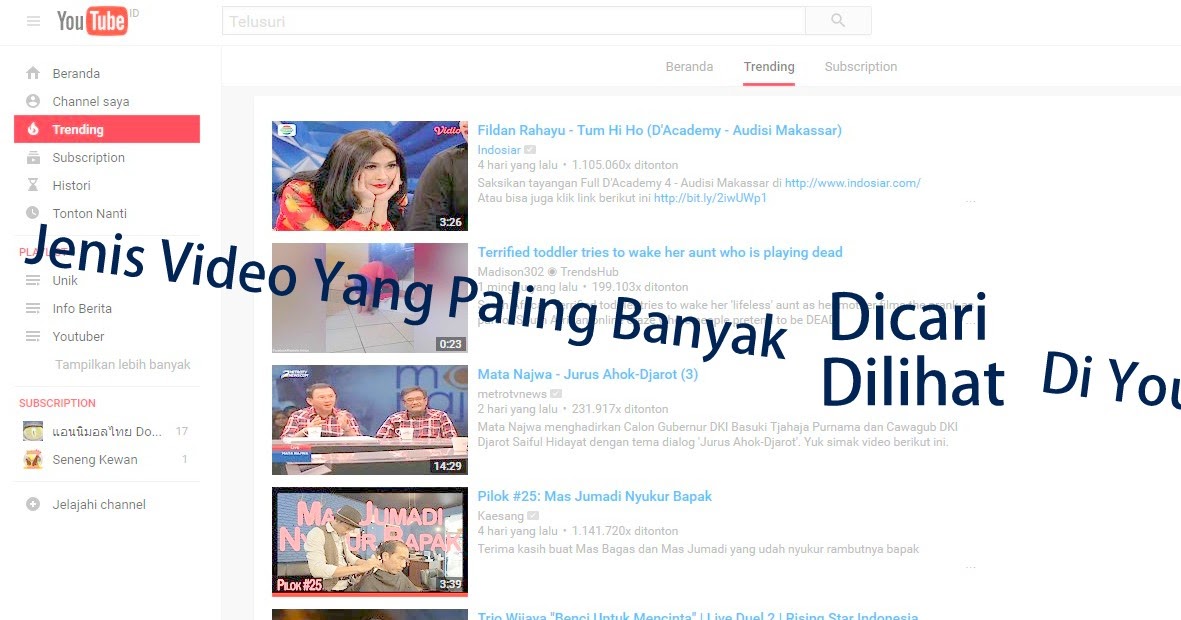The height and width of the screenshot is (620, 1181).
Task: Open the Unik playlist
Action: 65,281
